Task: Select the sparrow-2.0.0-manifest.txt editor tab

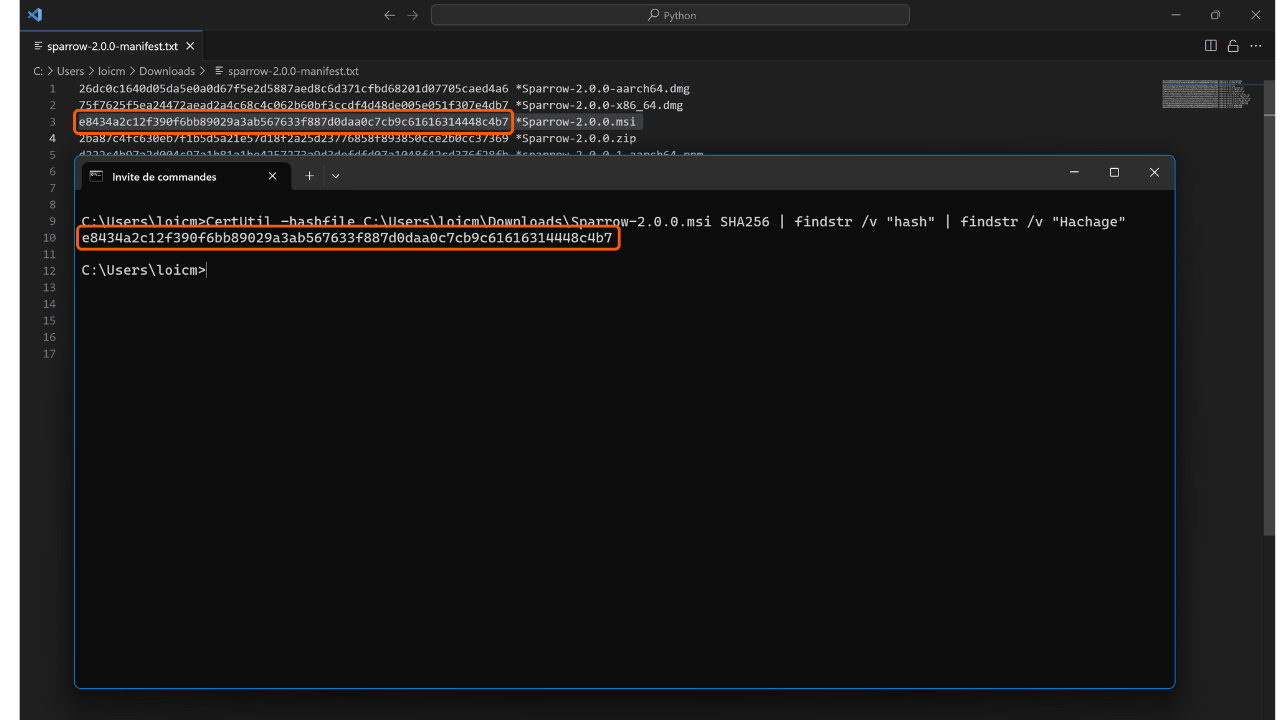Action: coord(111,46)
